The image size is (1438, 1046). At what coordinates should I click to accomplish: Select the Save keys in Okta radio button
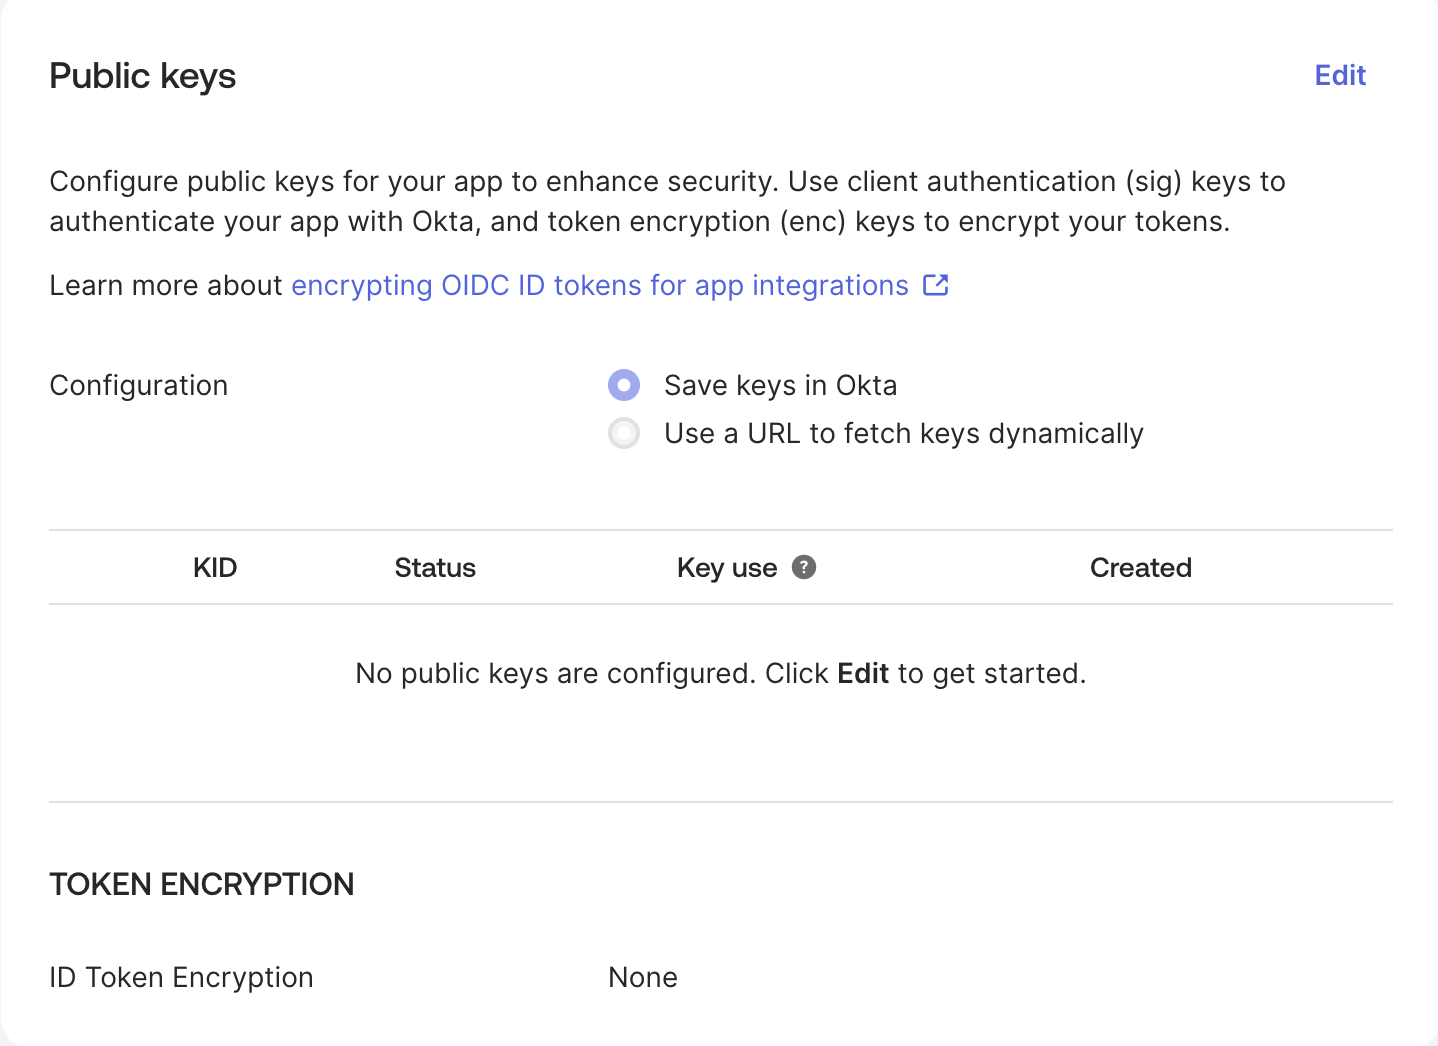[x=624, y=385]
